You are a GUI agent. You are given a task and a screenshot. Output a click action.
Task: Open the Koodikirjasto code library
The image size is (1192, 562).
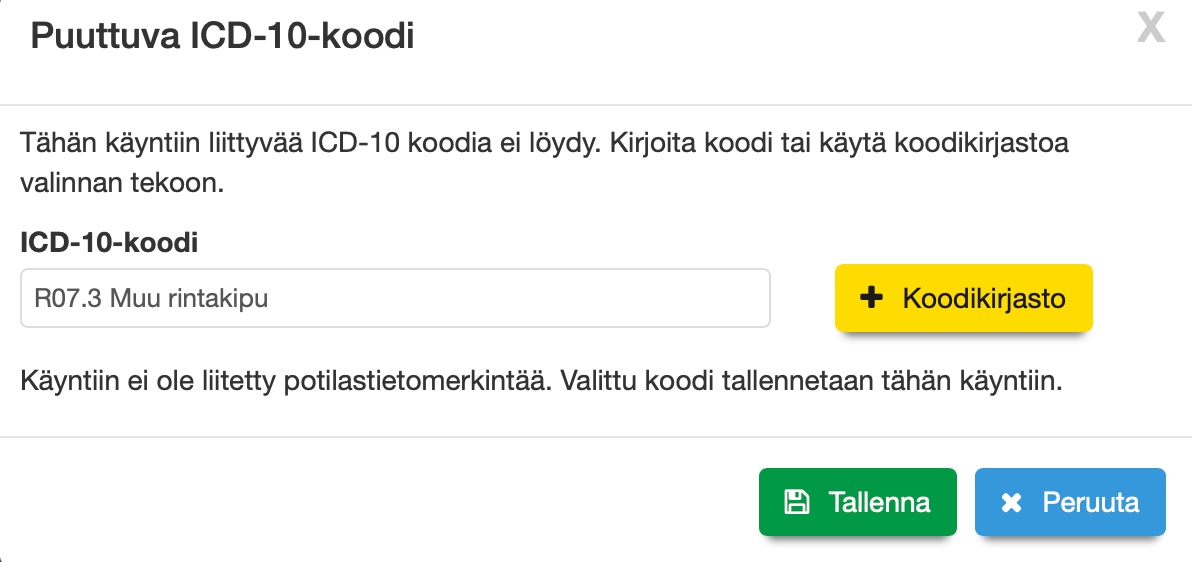[x=963, y=298]
